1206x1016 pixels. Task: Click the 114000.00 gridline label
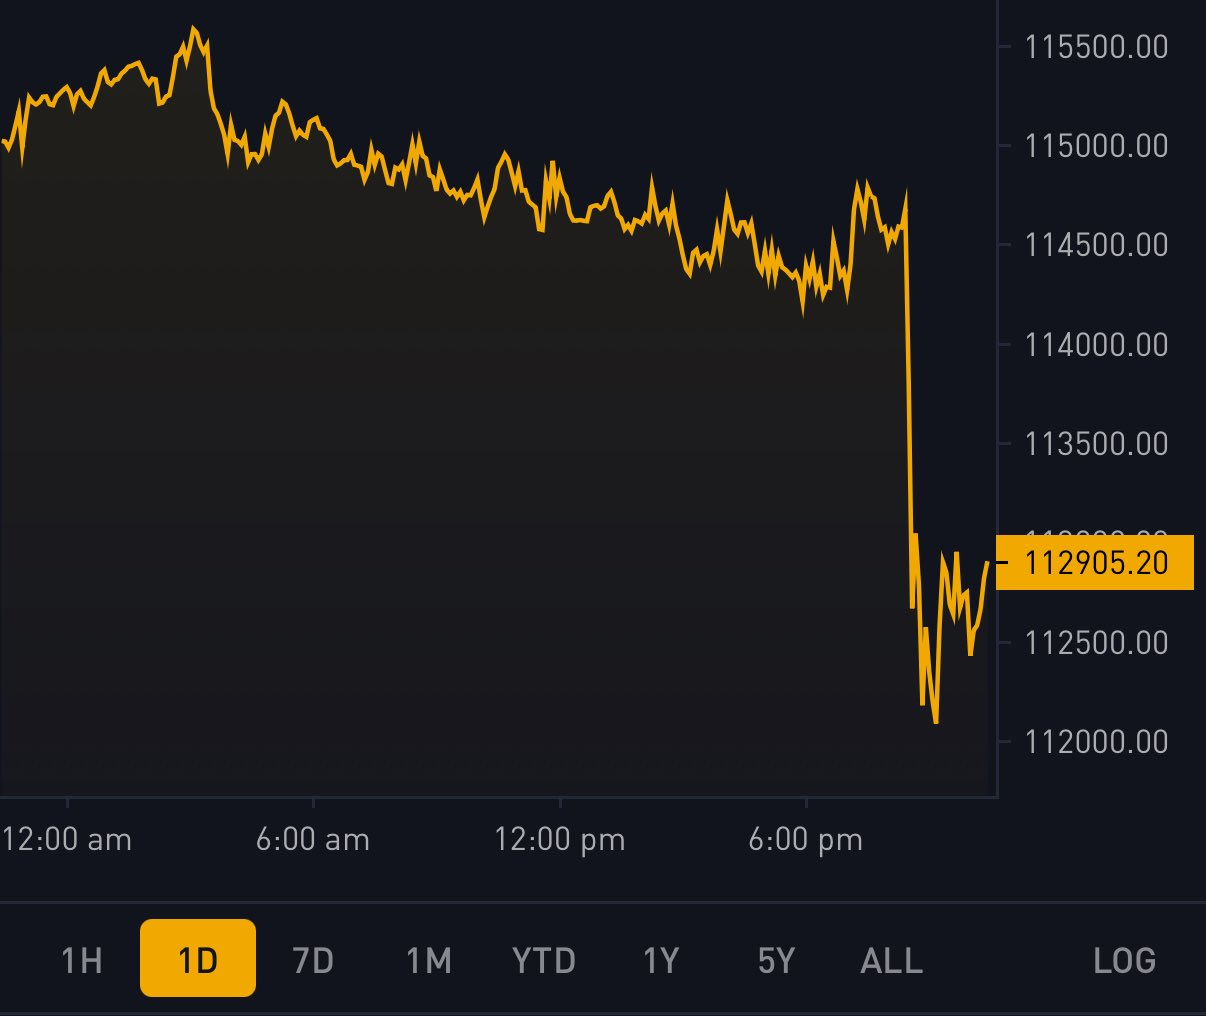(1096, 344)
